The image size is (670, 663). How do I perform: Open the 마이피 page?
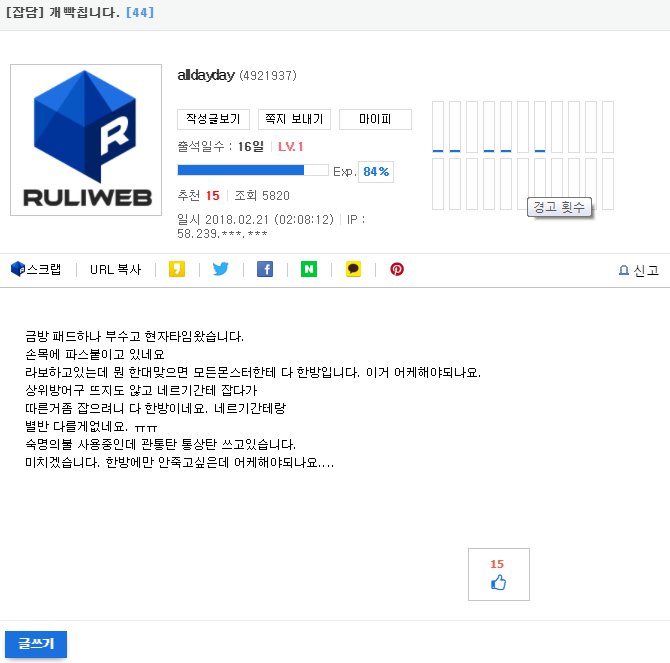click(x=375, y=120)
